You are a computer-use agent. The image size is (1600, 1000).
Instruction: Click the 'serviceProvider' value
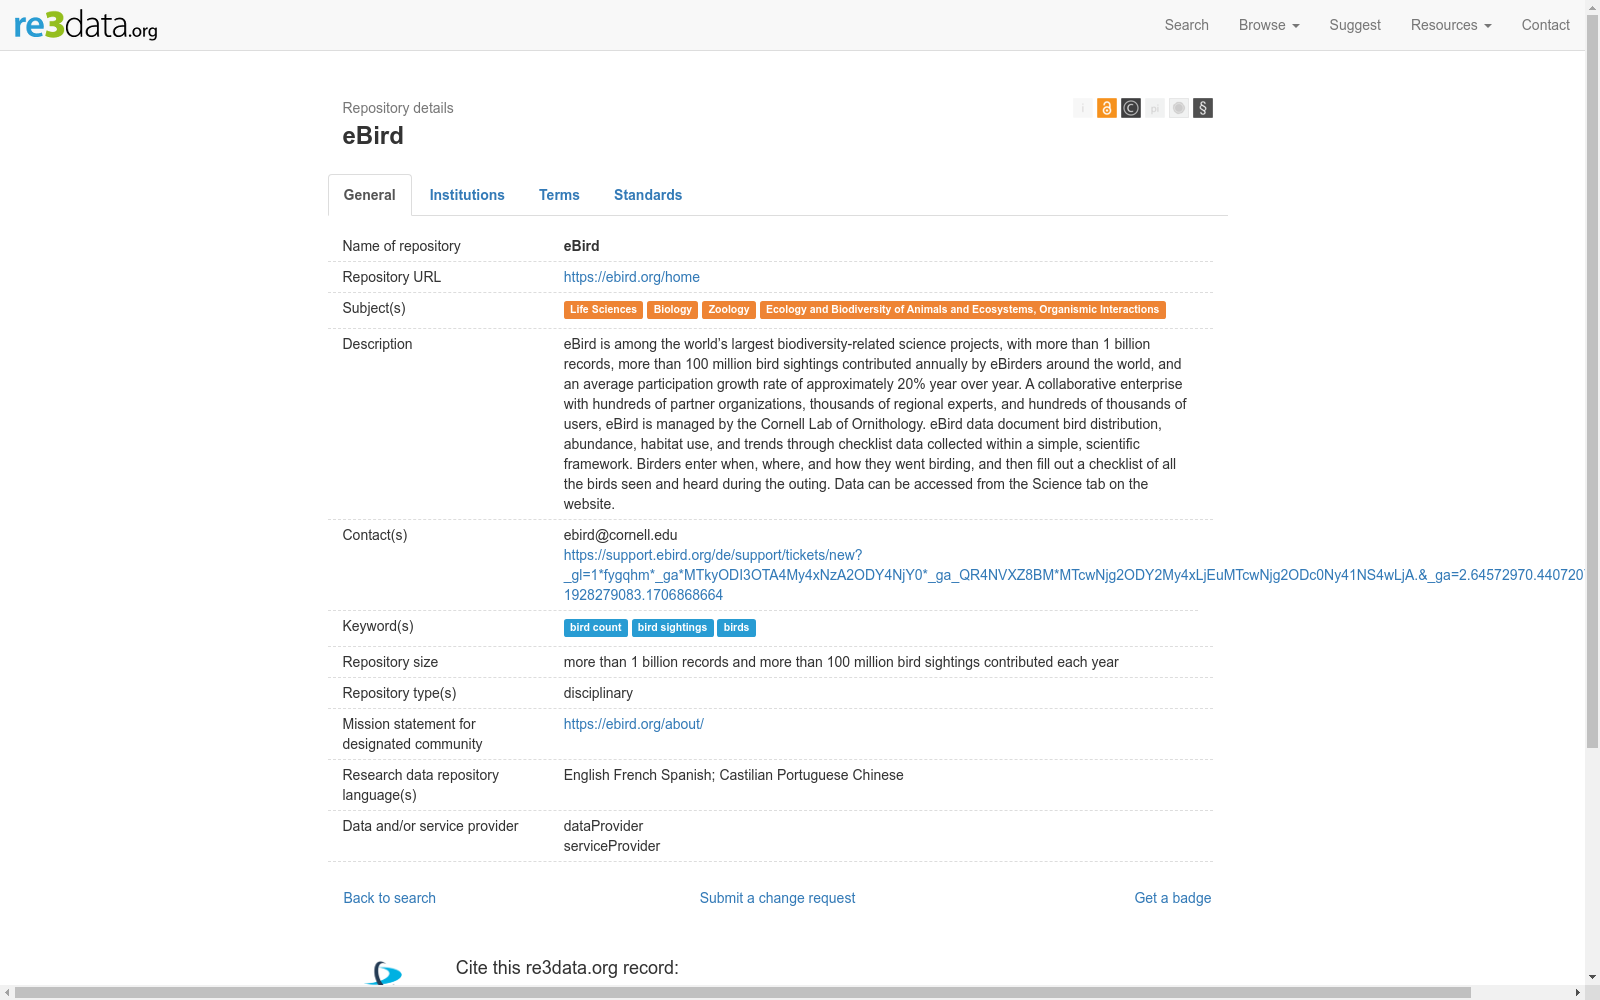click(x=612, y=846)
